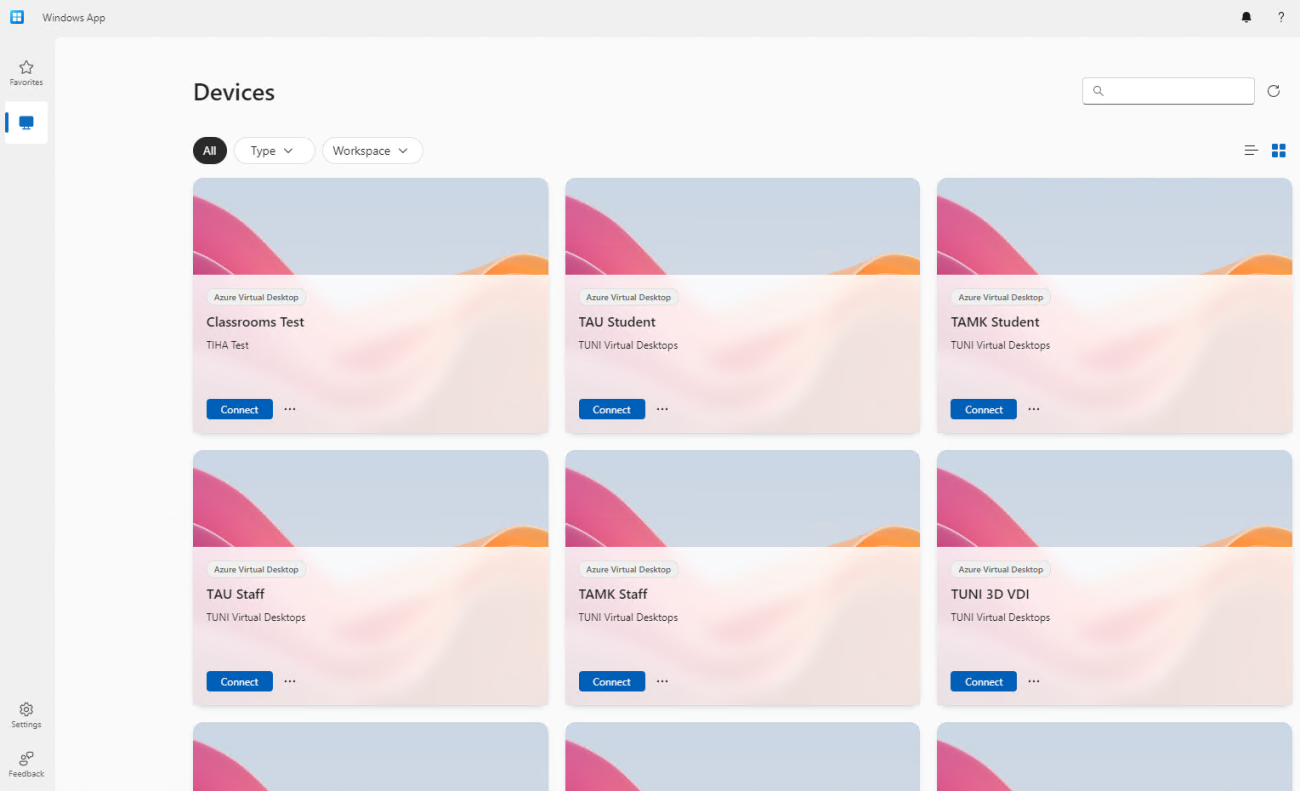This screenshot has height=791, width=1300.
Task: Switch to grid view layout
Action: pos(1278,150)
